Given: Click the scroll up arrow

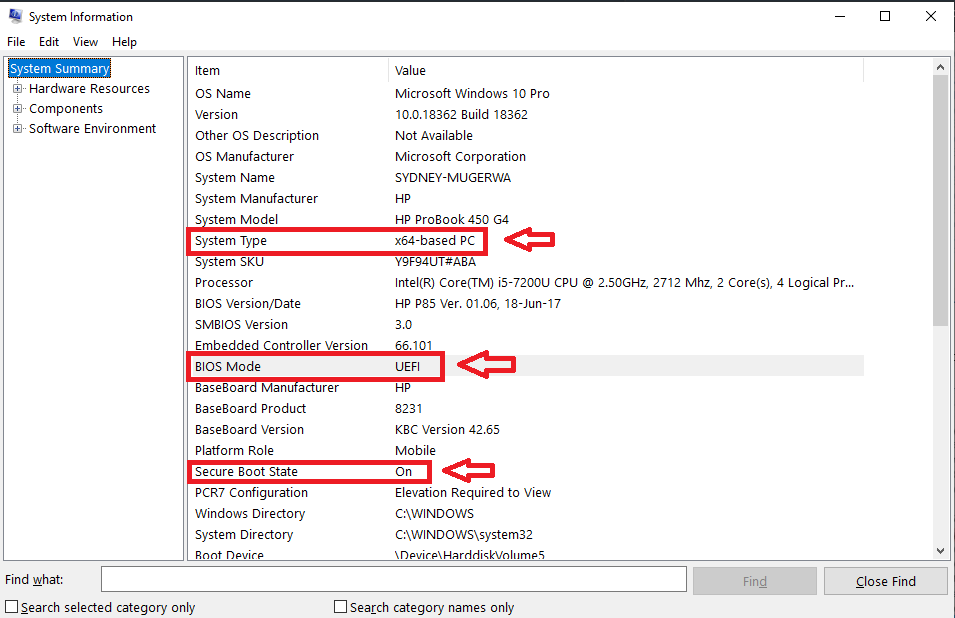Looking at the screenshot, I should tap(940, 67).
